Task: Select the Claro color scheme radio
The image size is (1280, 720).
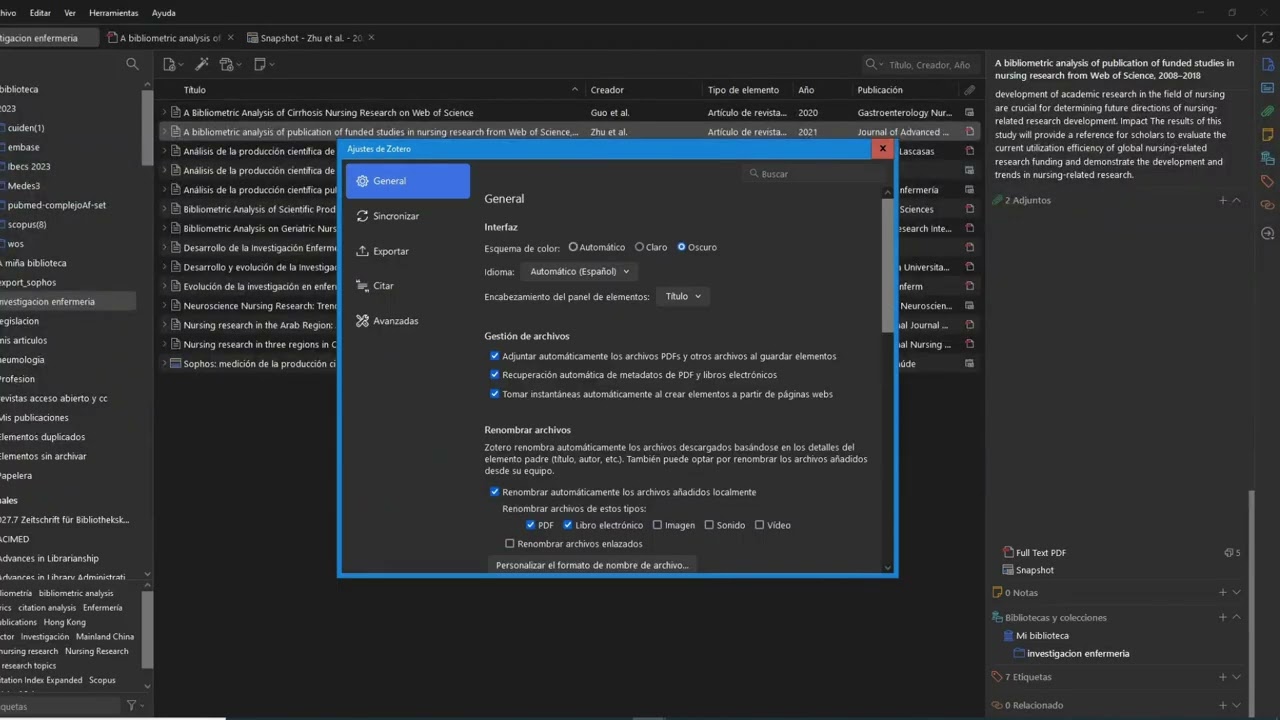Action: point(639,247)
